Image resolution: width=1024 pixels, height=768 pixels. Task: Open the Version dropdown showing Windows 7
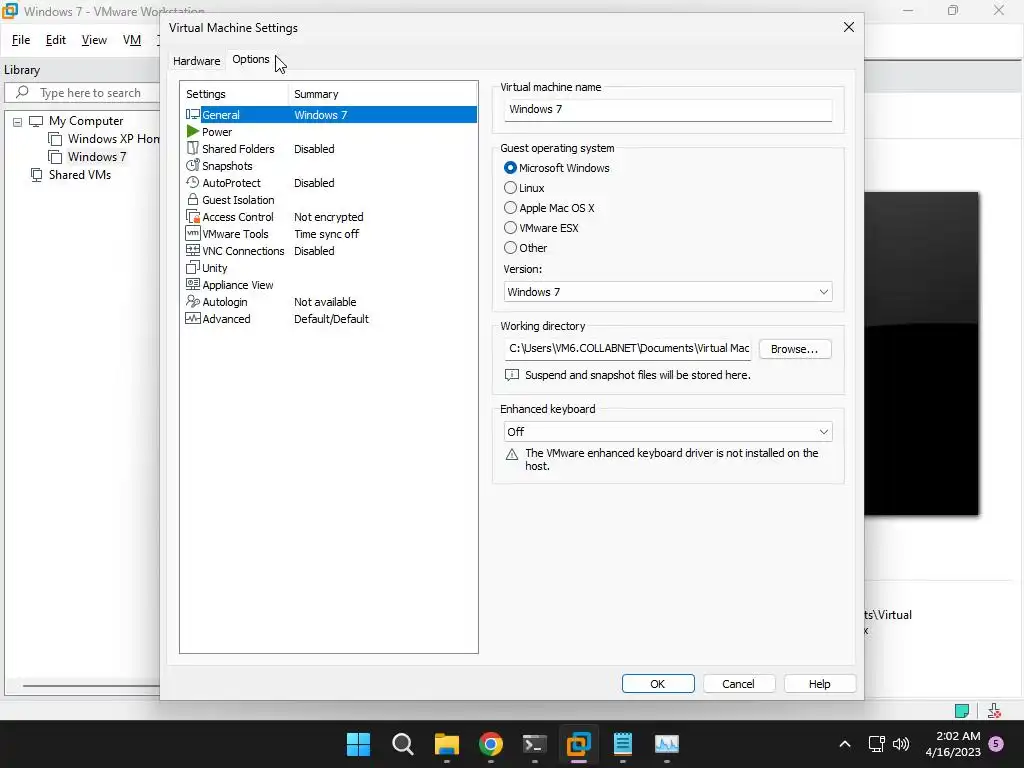[667, 292]
